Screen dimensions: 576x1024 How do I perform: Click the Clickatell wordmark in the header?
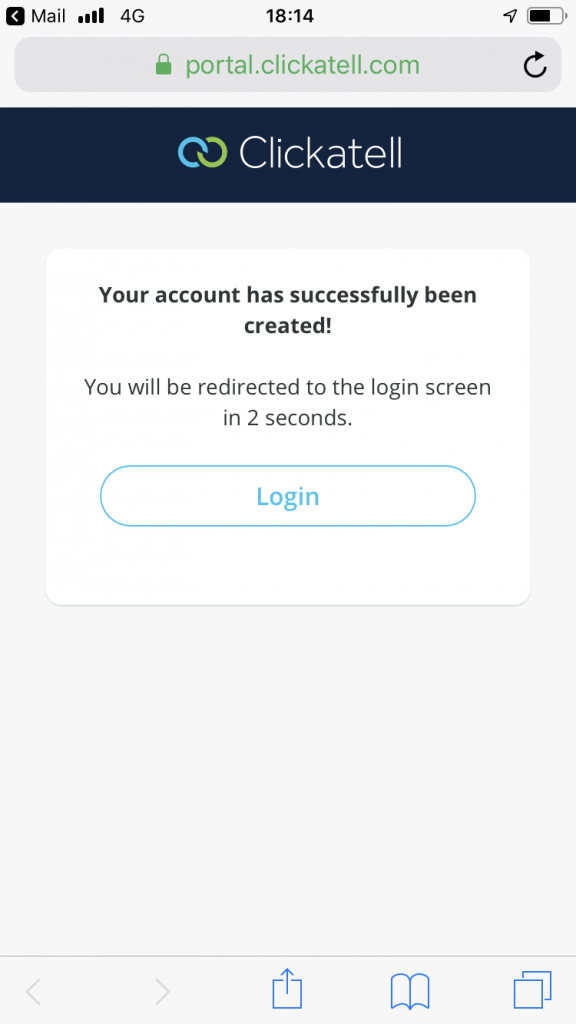320,153
